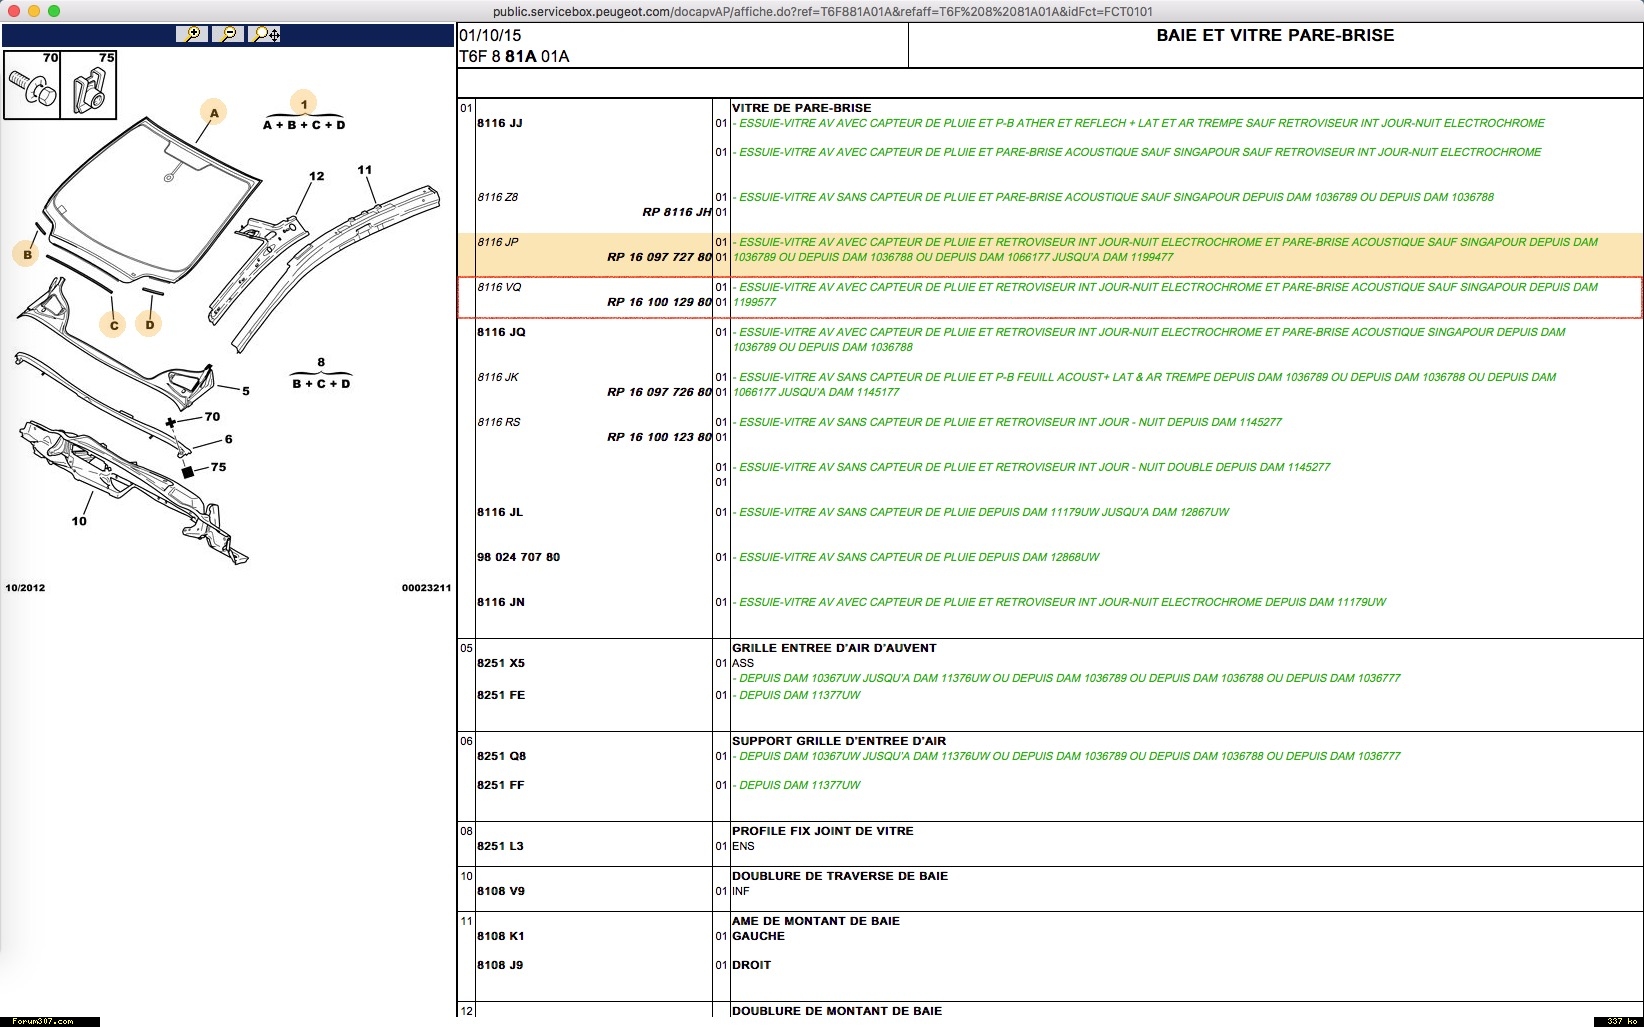
Task: Click the BAIE ET VITRE PARE-BRISE title
Action: click(x=1275, y=36)
